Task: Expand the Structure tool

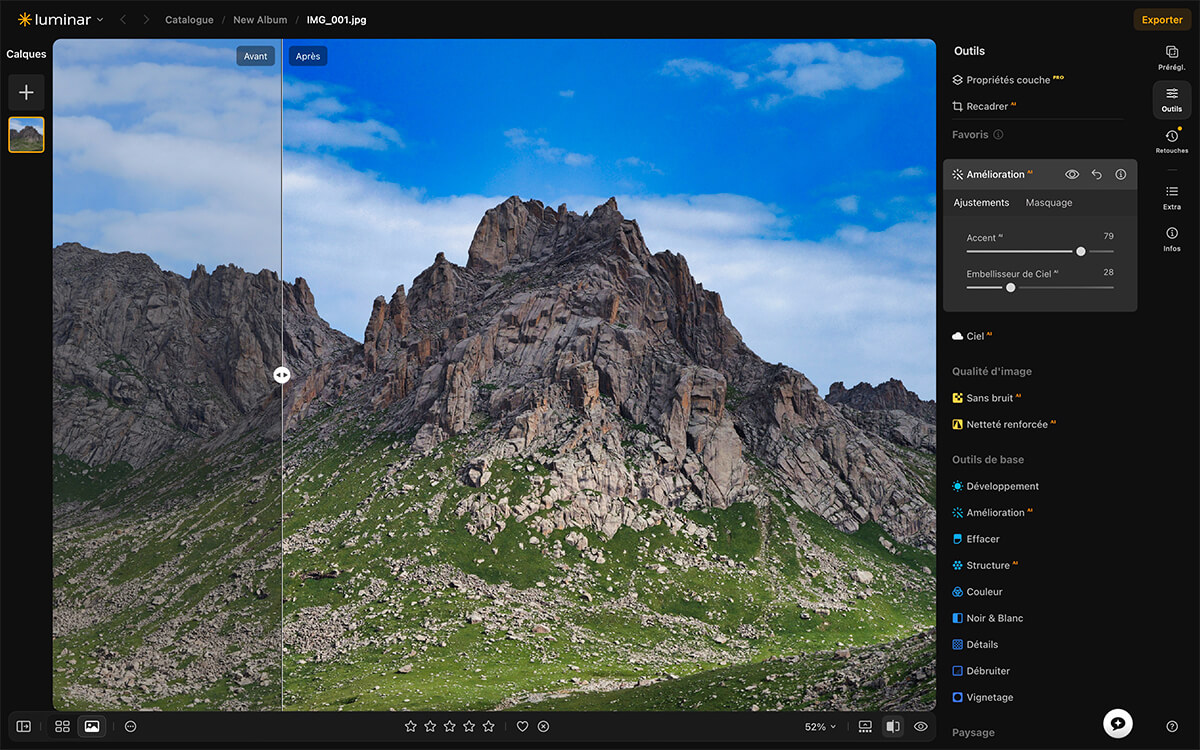Action: coord(985,565)
